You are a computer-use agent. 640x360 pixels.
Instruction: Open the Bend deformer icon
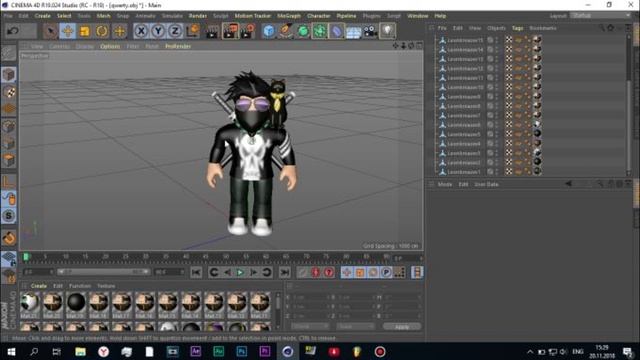(x=337, y=31)
